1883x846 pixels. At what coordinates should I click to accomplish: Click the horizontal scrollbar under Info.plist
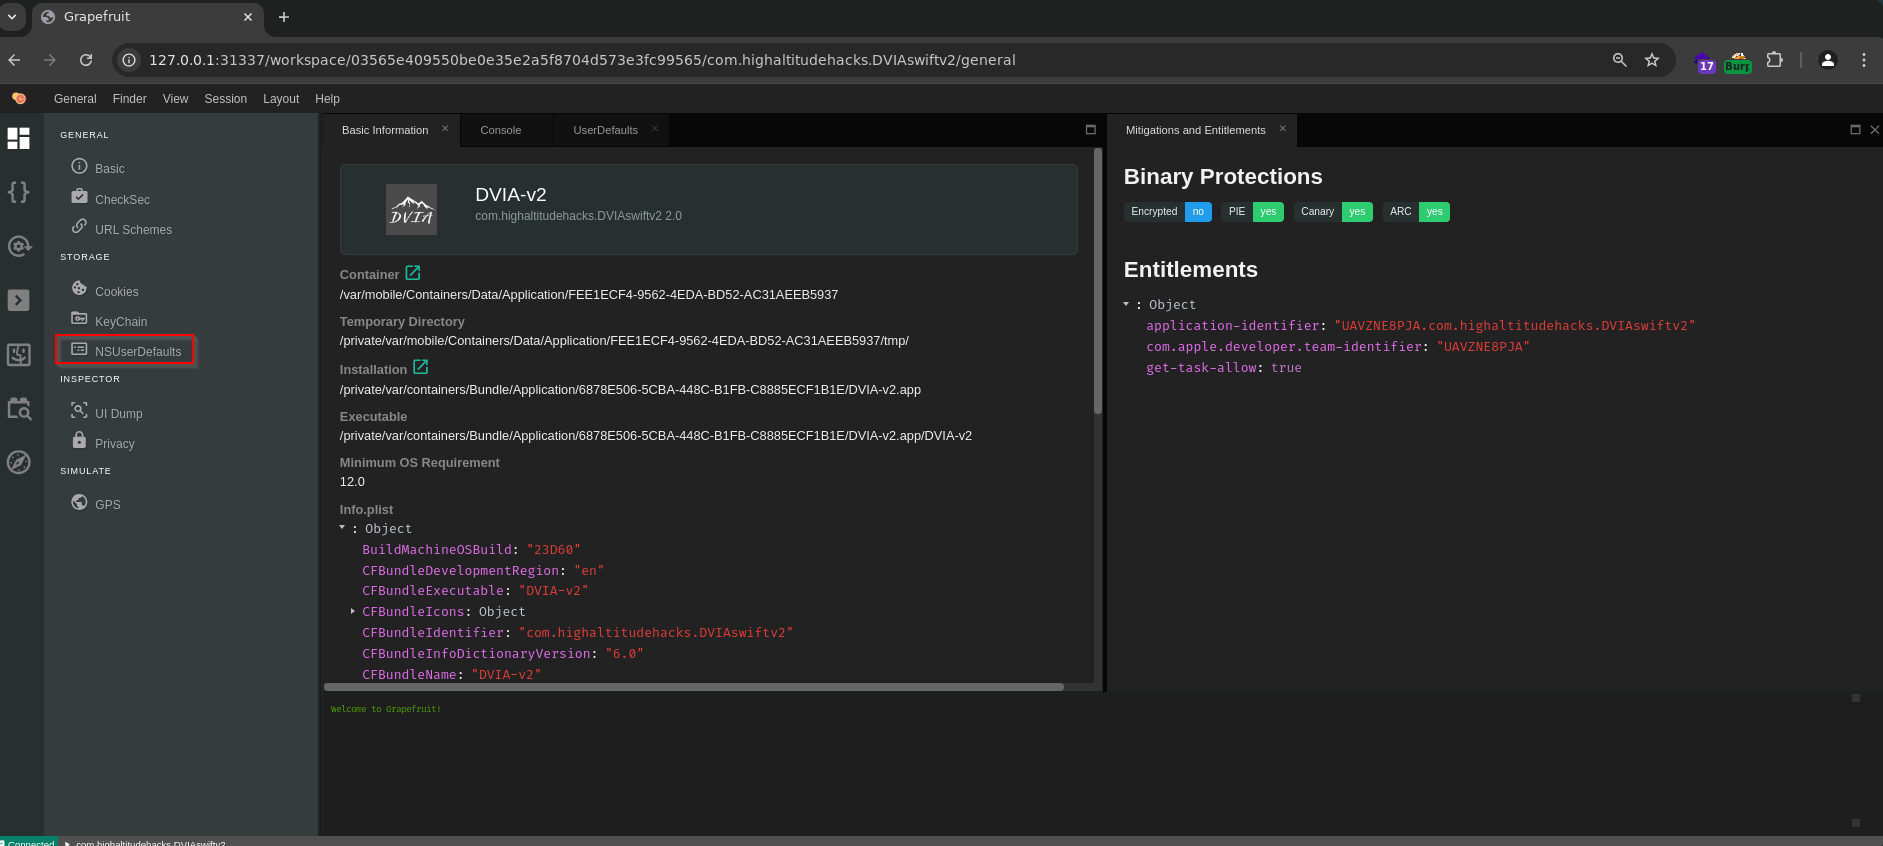point(694,687)
